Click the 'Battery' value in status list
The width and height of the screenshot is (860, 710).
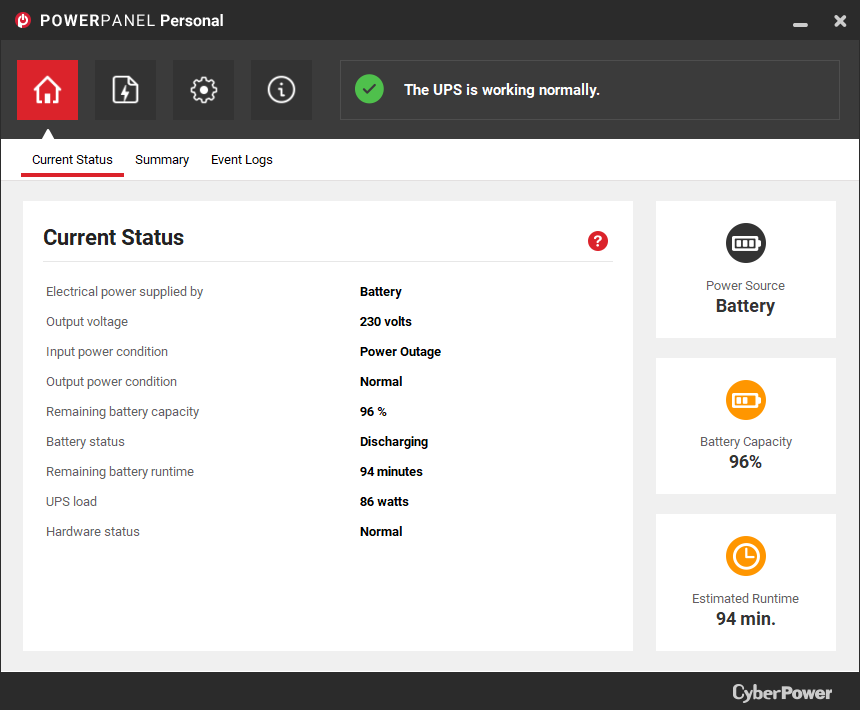click(x=381, y=292)
